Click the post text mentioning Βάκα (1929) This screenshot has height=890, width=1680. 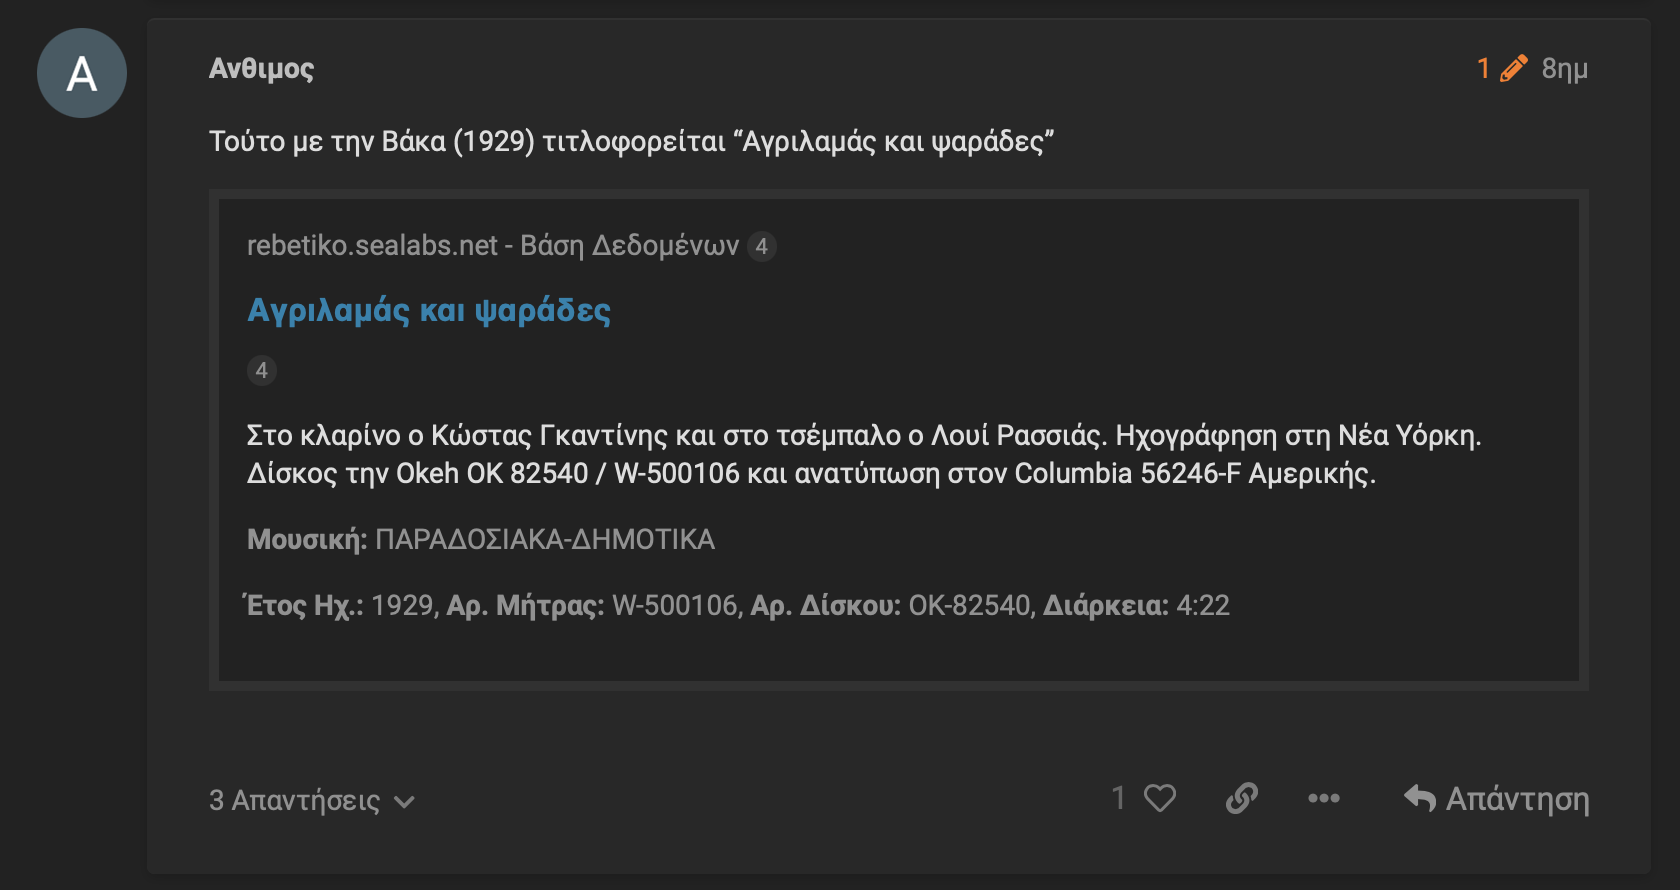[x=631, y=141]
